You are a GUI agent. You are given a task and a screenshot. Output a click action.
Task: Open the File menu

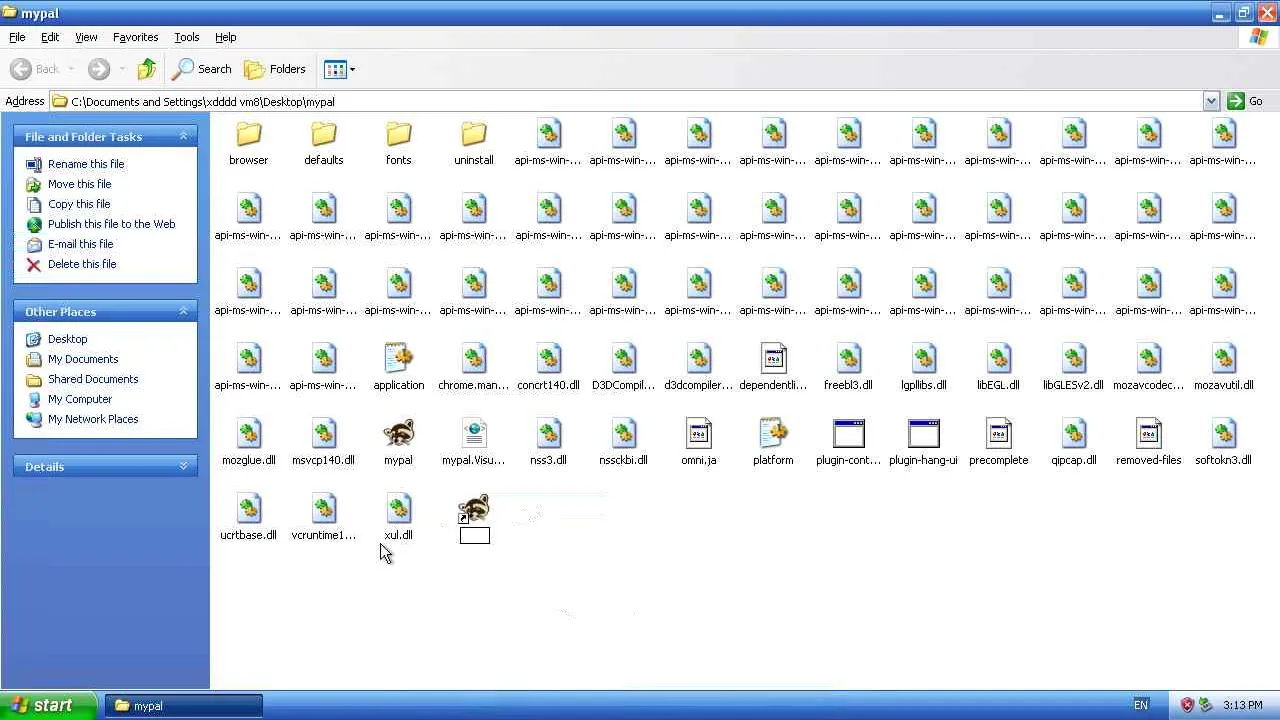[17, 37]
